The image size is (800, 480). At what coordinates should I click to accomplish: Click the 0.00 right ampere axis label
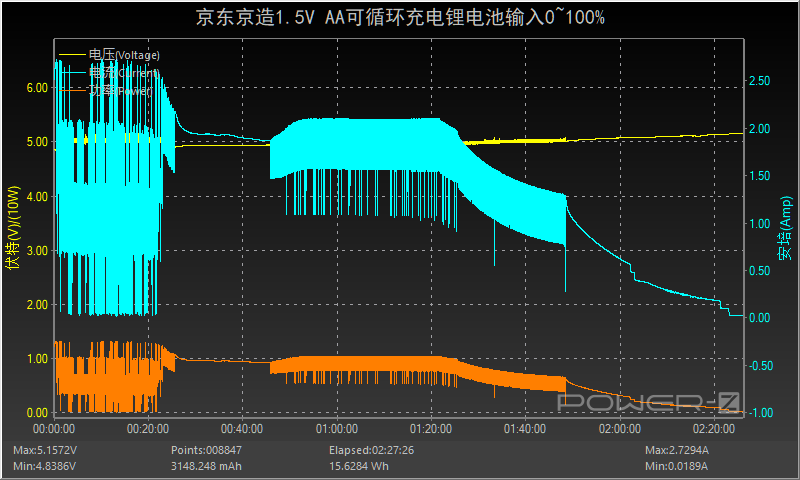pos(760,318)
